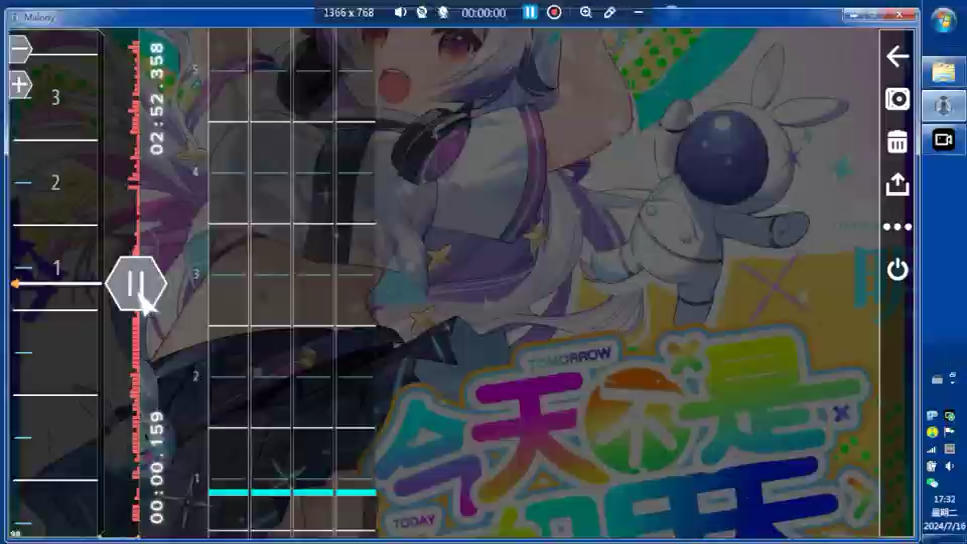
Task: Click the camera icon below the back arrow
Action: pyautogui.click(x=897, y=99)
